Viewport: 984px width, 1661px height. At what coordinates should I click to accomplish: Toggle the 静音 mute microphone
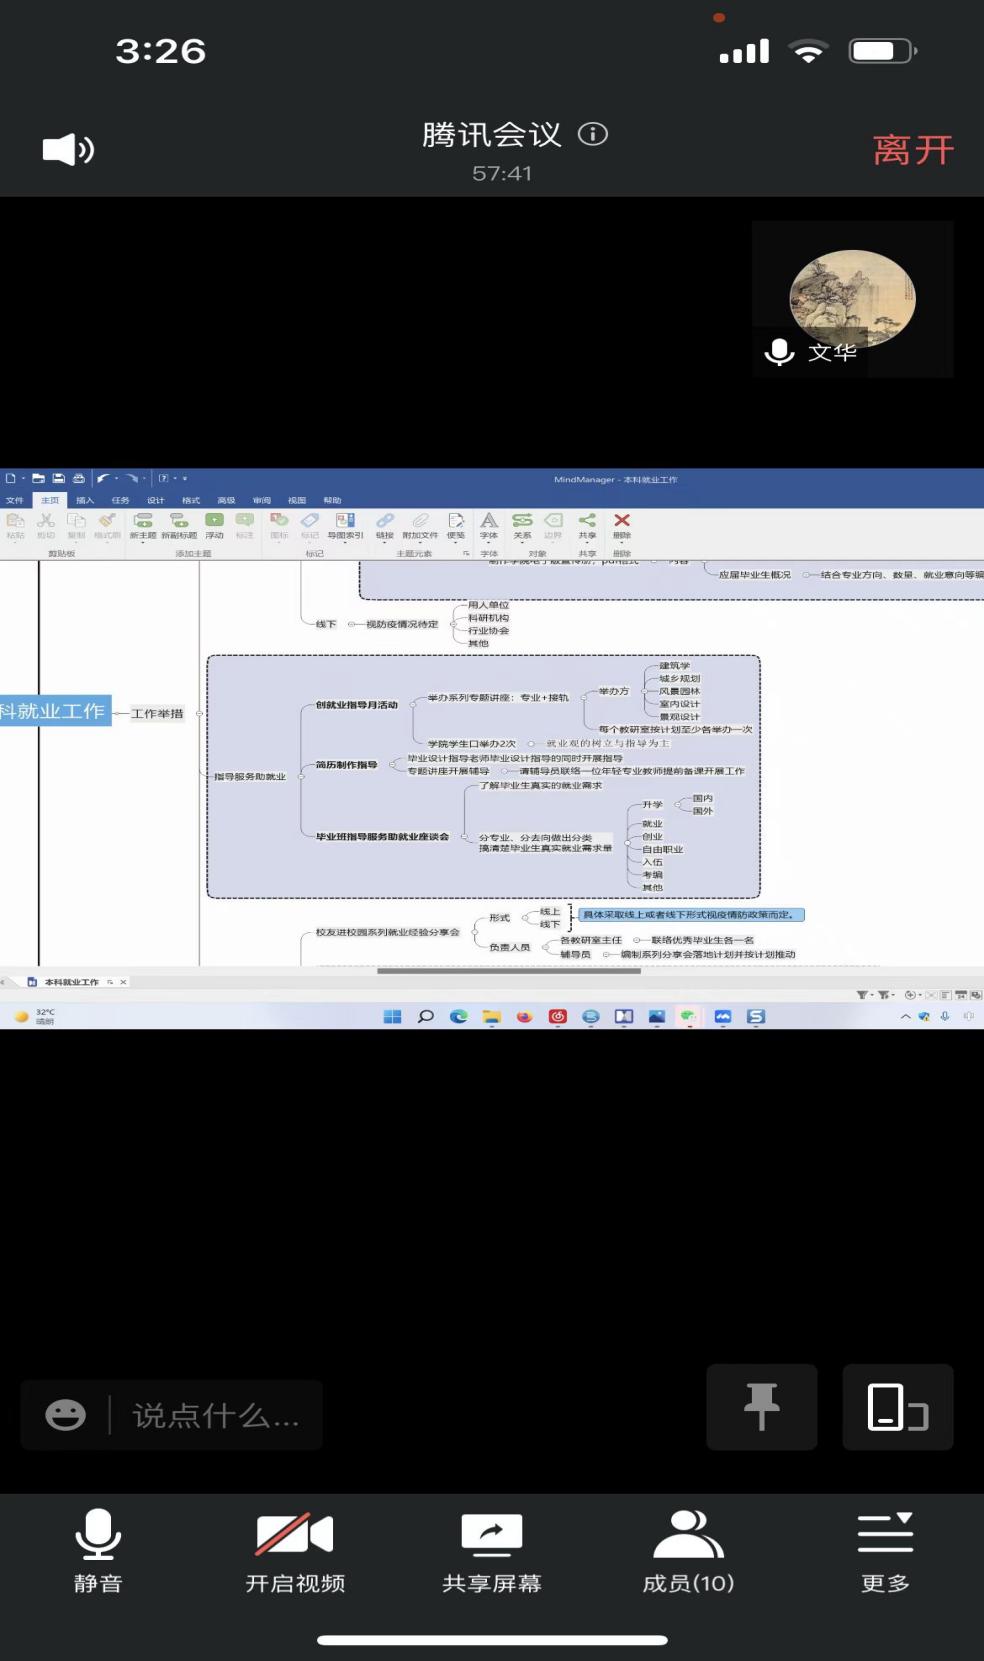[x=98, y=1553]
